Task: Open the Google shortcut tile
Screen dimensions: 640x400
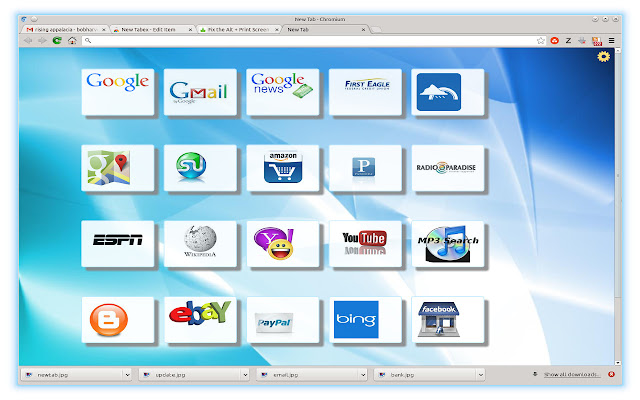Action: [x=118, y=92]
